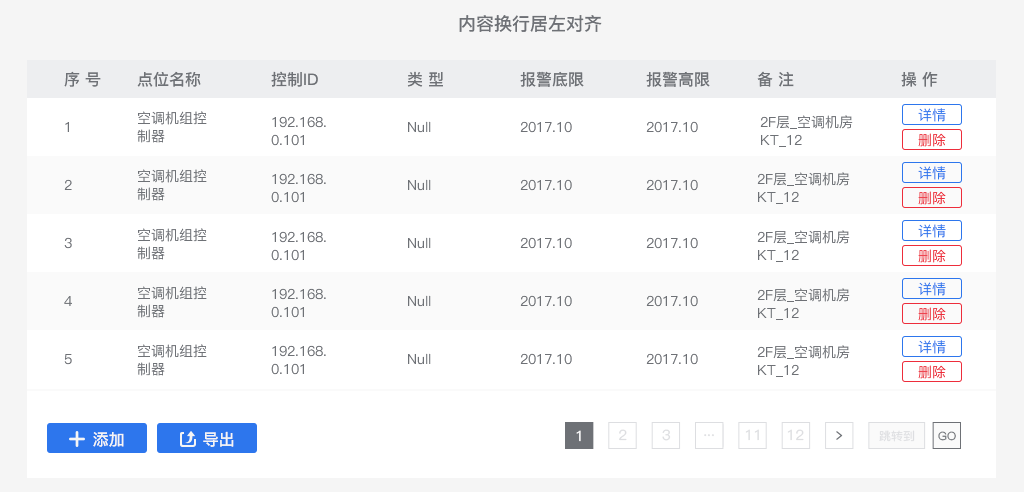Delete row 5 with 删除

pos(932,372)
